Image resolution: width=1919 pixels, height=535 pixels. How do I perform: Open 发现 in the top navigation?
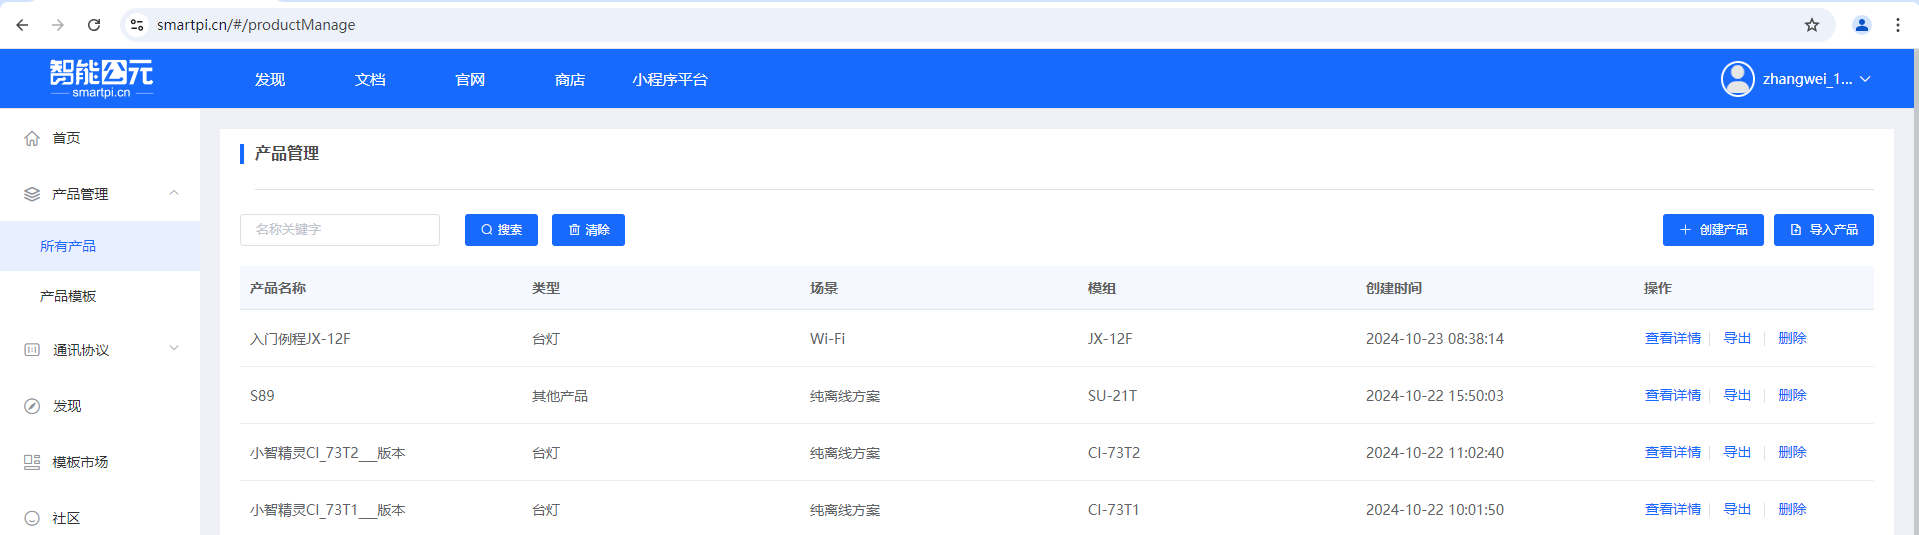coord(270,79)
